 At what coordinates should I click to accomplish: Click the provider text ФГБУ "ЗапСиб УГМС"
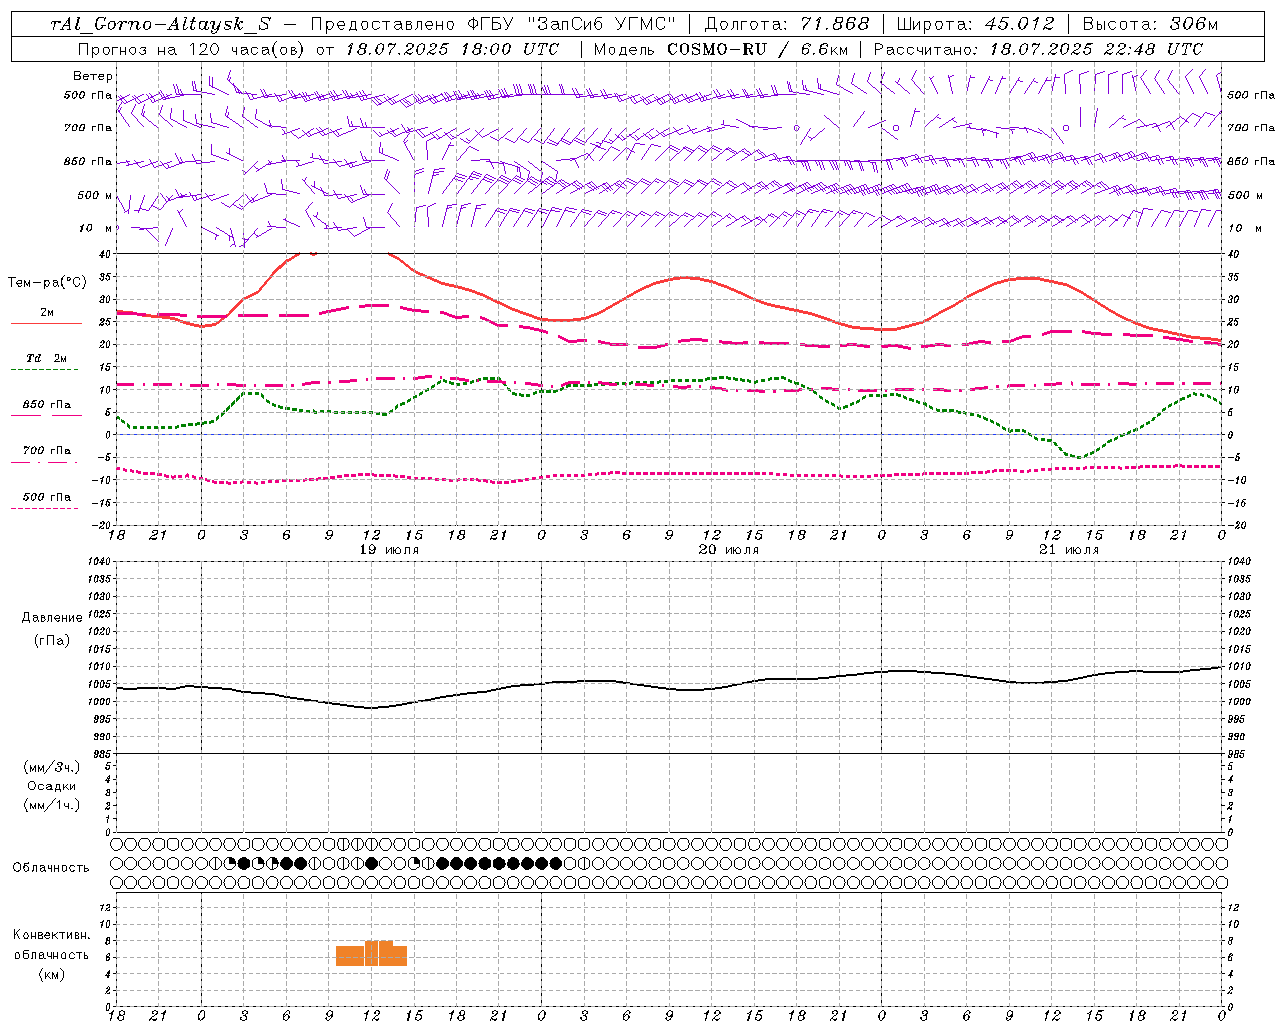click(x=571, y=24)
